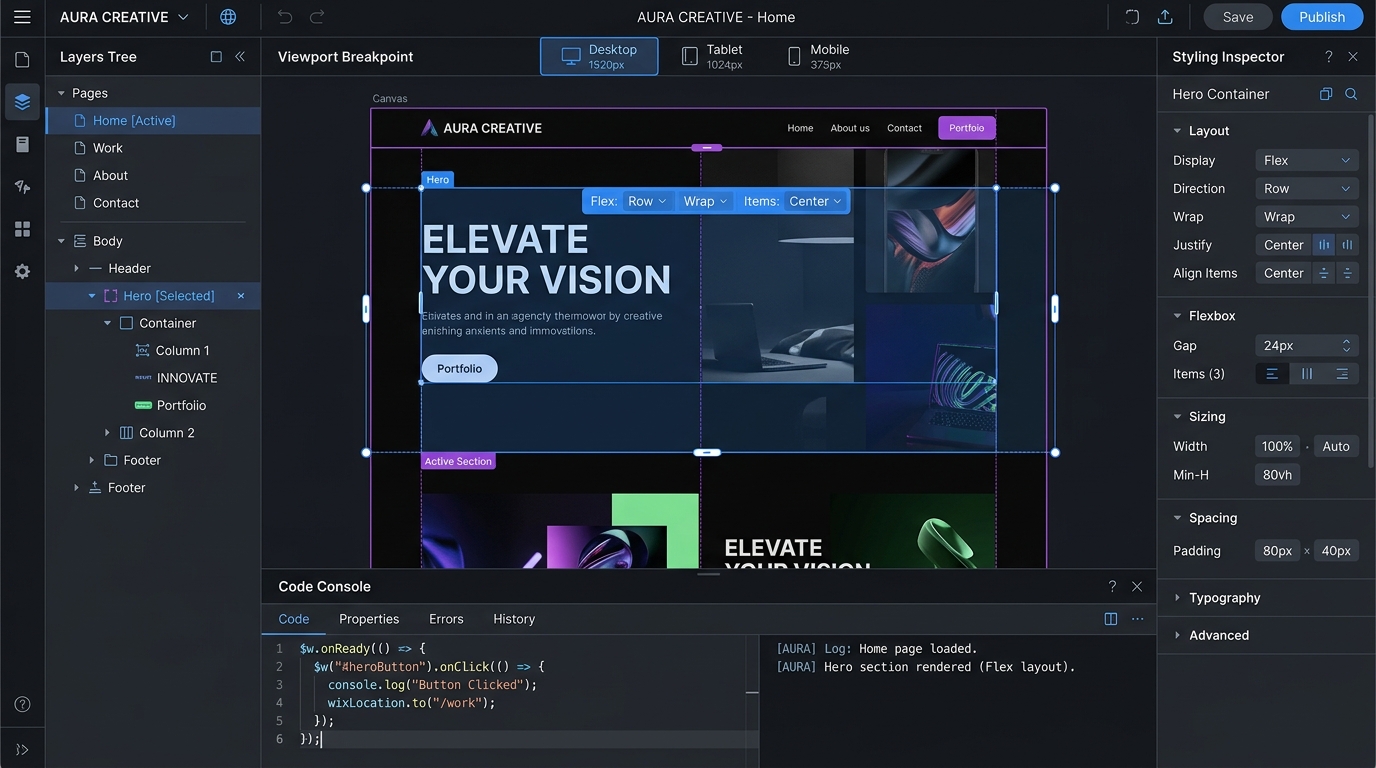
Task: Open Code Console help question mark
Action: pyautogui.click(x=1112, y=586)
